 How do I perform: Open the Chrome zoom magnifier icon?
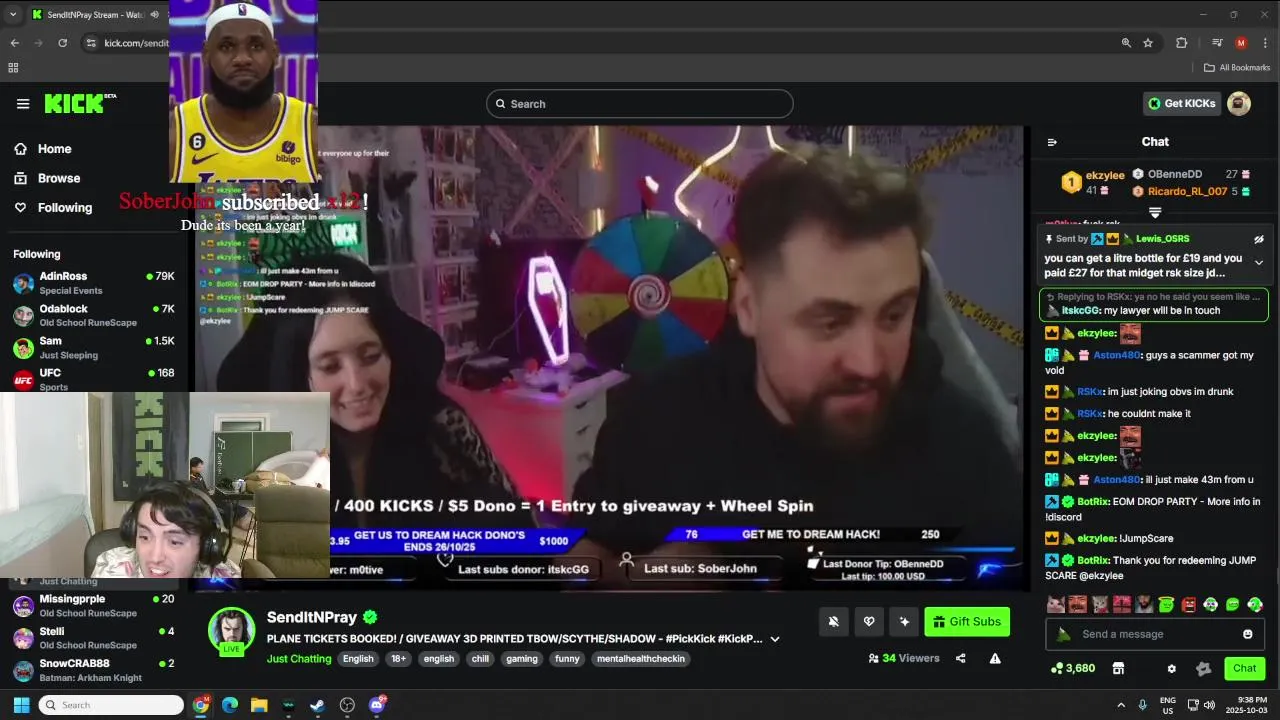1126,43
